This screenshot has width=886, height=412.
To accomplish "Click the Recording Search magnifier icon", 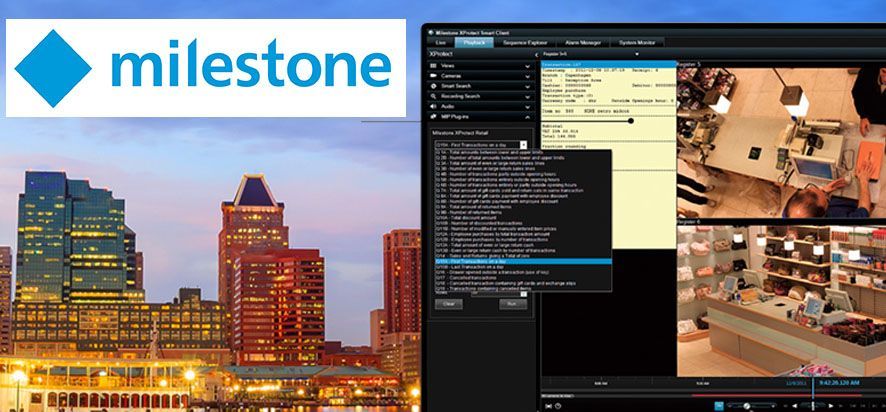I will point(433,96).
